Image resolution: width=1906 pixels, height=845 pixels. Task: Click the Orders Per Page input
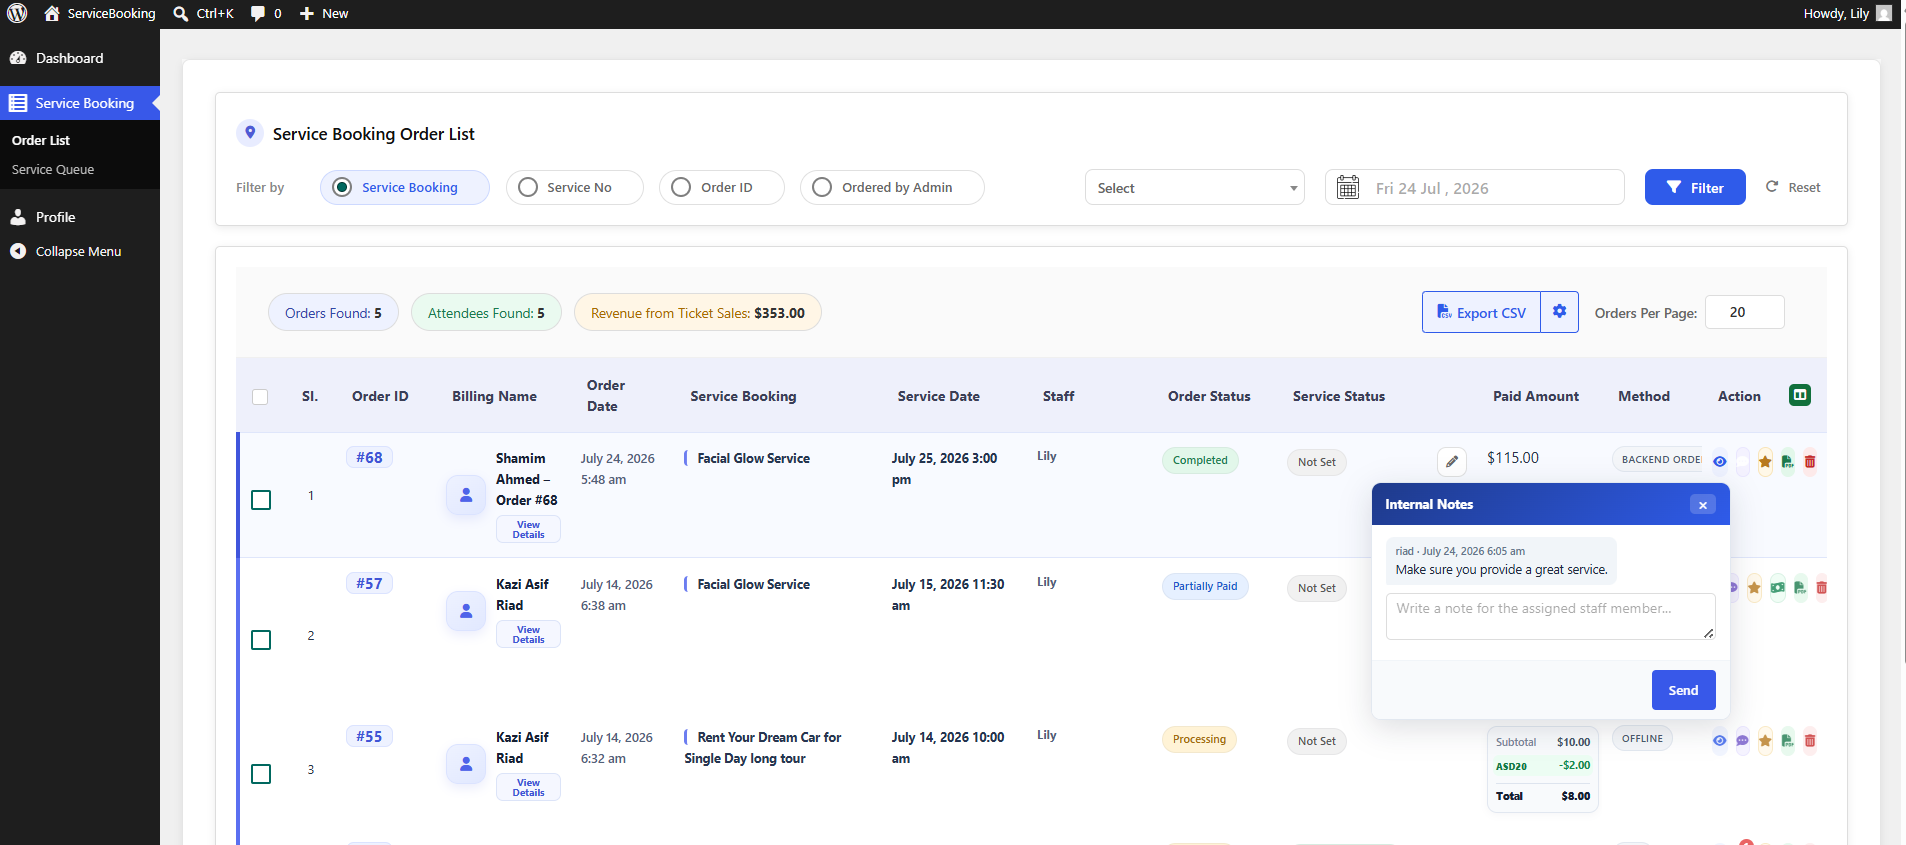point(1744,312)
